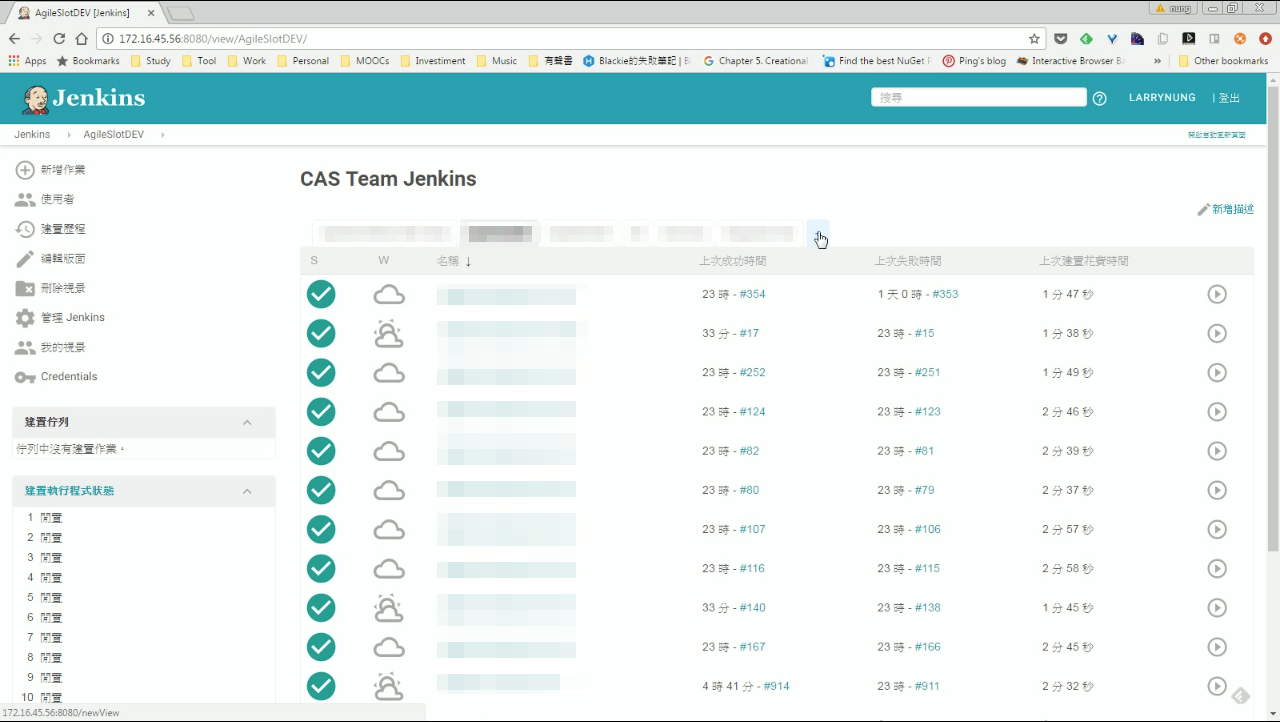Image resolution: width=1280 pixels, height=722 pixels.
Task: Show more bookmarks chevron
Action: (1157, 60)
